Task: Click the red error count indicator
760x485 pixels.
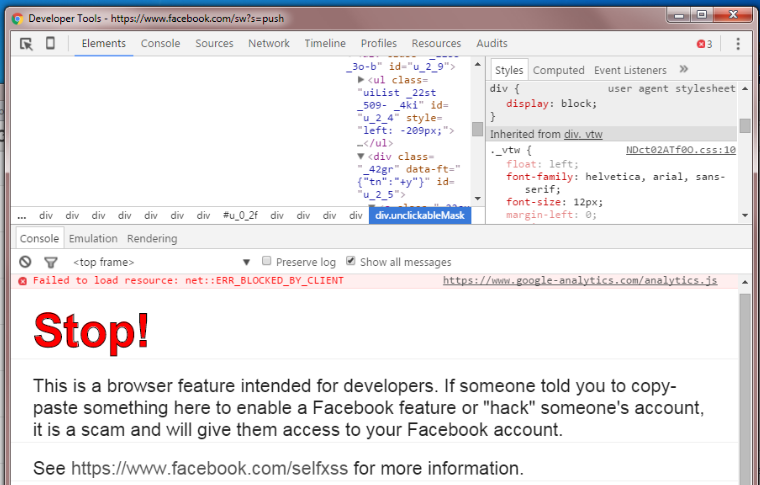Action: tap(704, 44)
